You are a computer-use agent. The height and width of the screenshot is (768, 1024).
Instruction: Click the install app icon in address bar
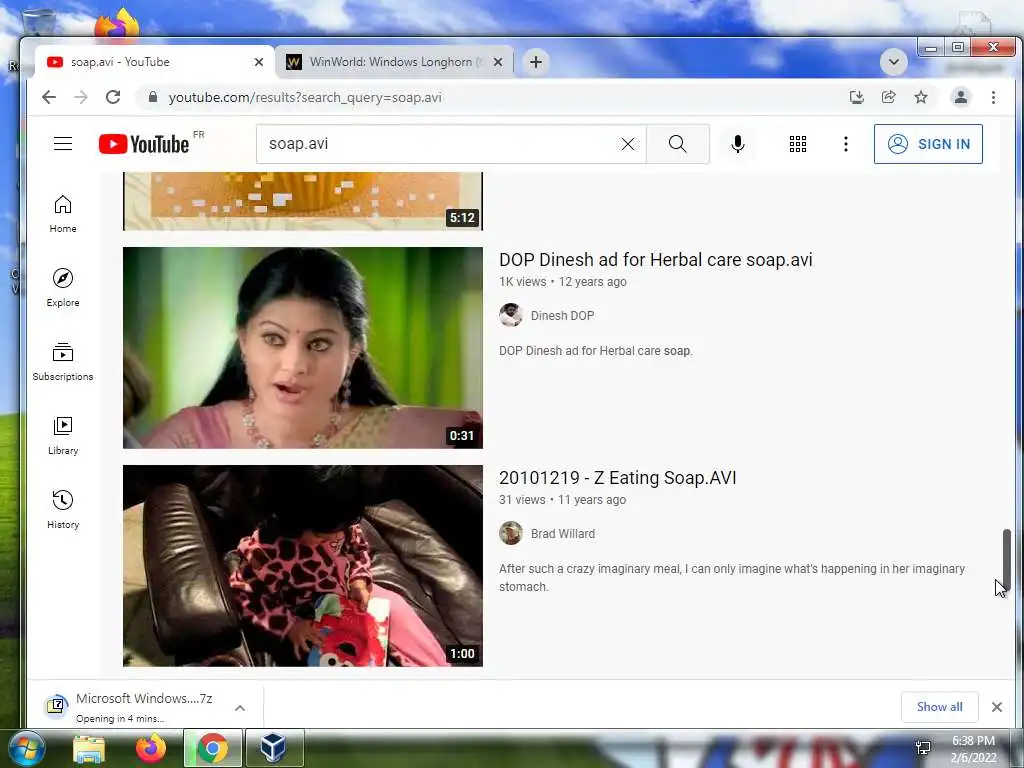tap(857, 97)
